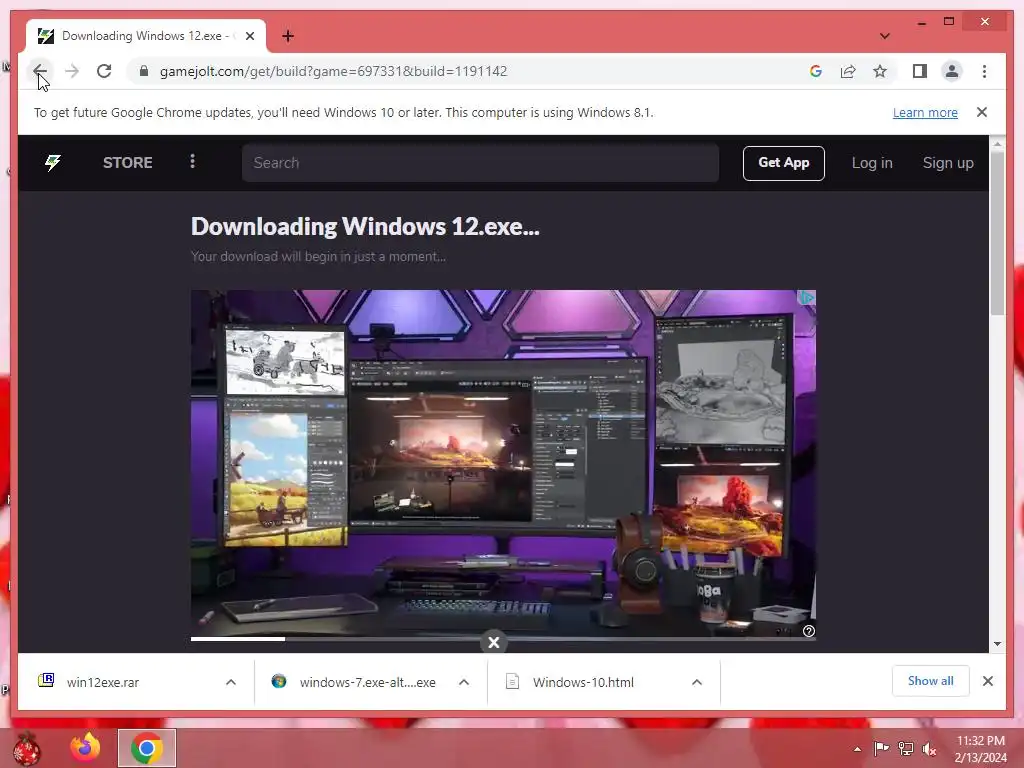The image size is (1024, 768).
Task: Show hidden system tray icons
Action: click(857, 749)
